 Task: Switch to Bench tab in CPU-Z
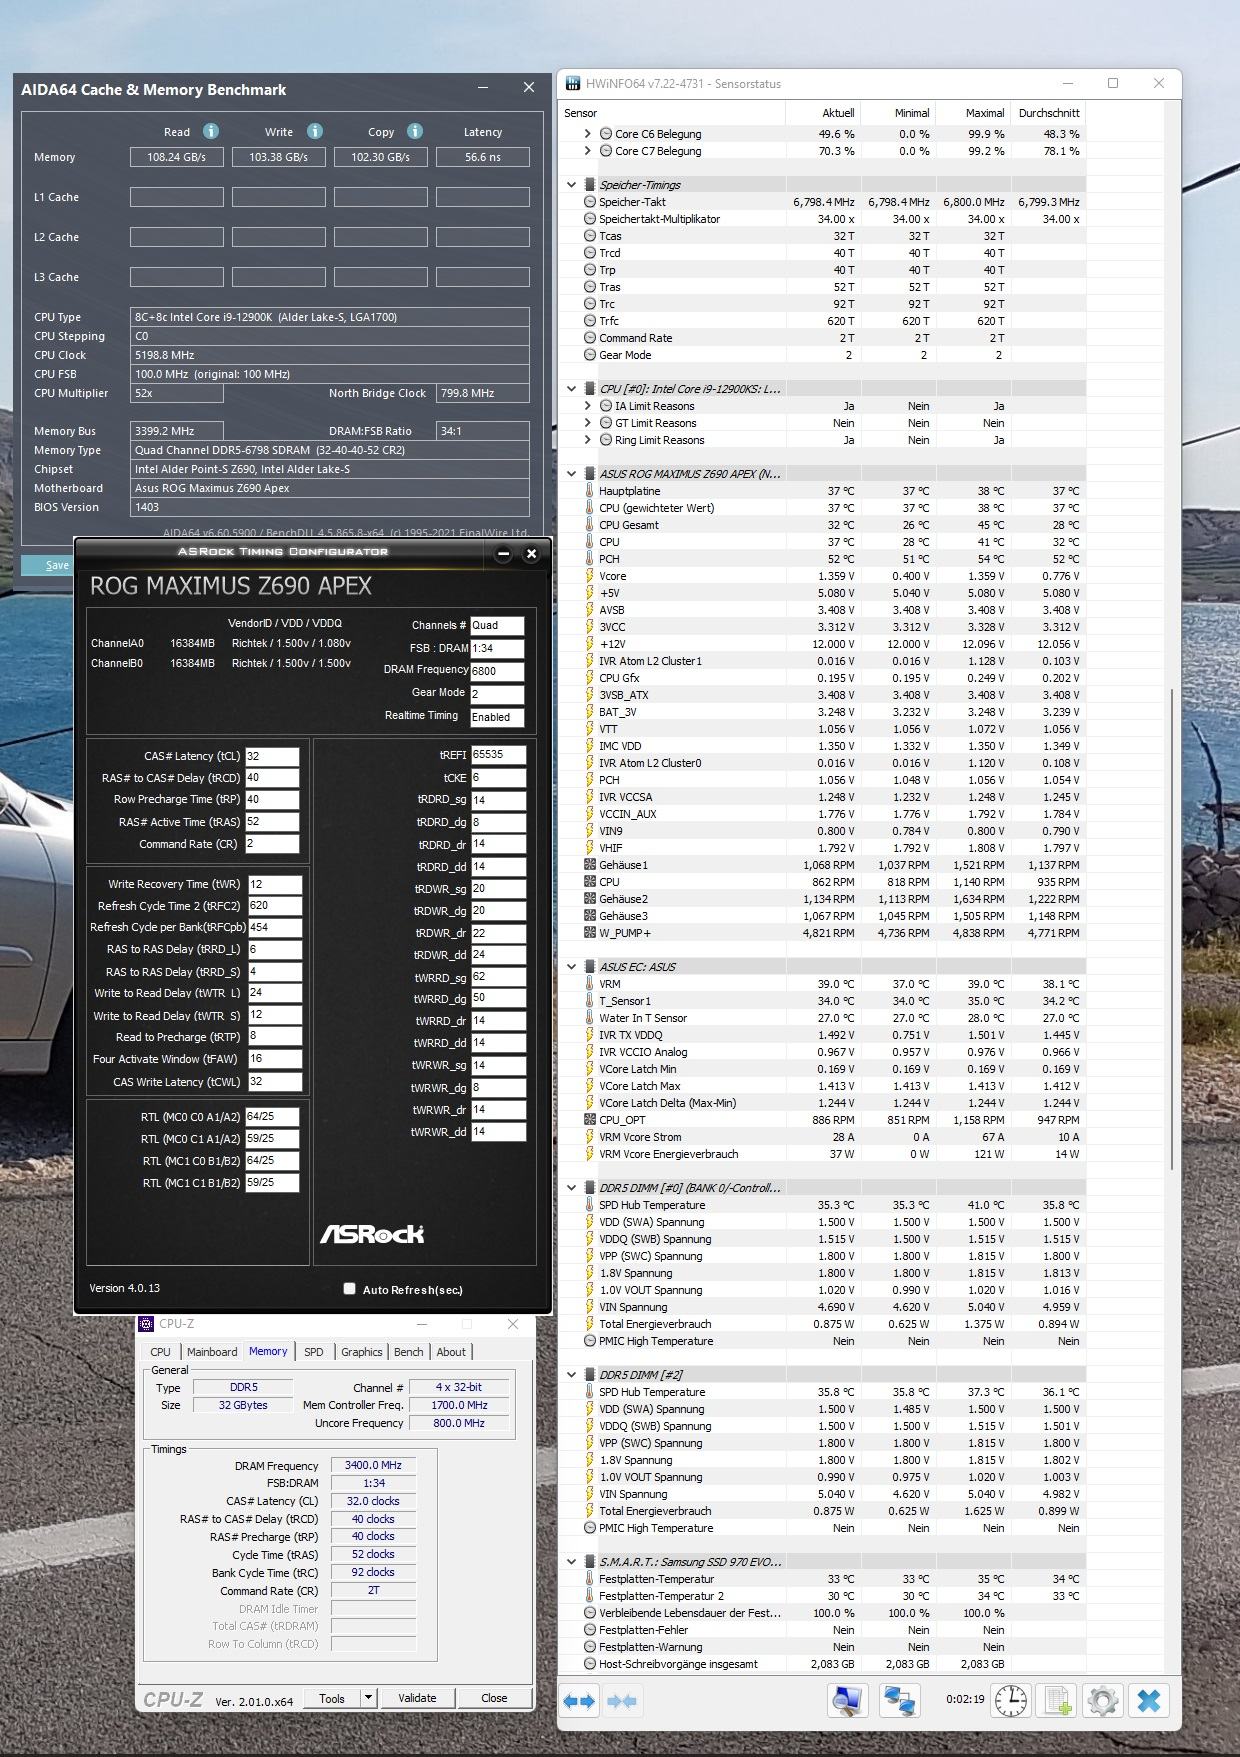pyautogui.click(x=408, y=1352)
